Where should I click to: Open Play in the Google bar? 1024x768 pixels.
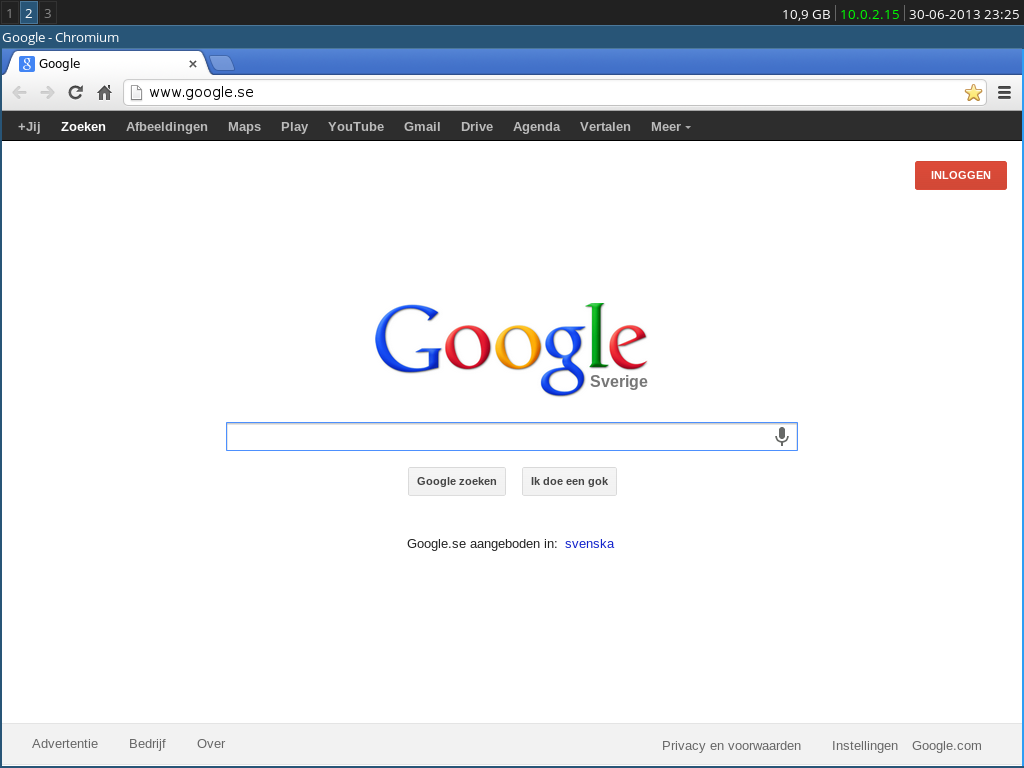295,127
